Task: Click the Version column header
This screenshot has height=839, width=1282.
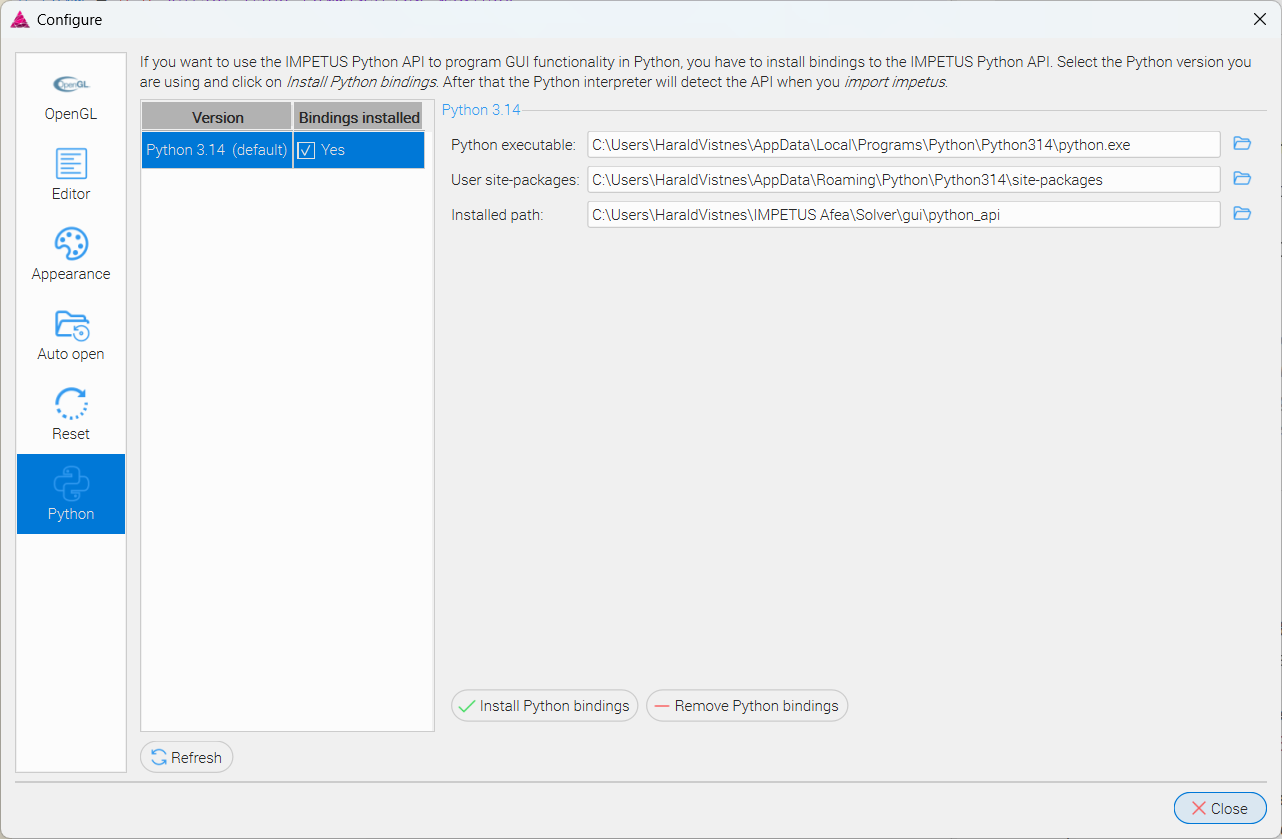Action: click(217, 117)
